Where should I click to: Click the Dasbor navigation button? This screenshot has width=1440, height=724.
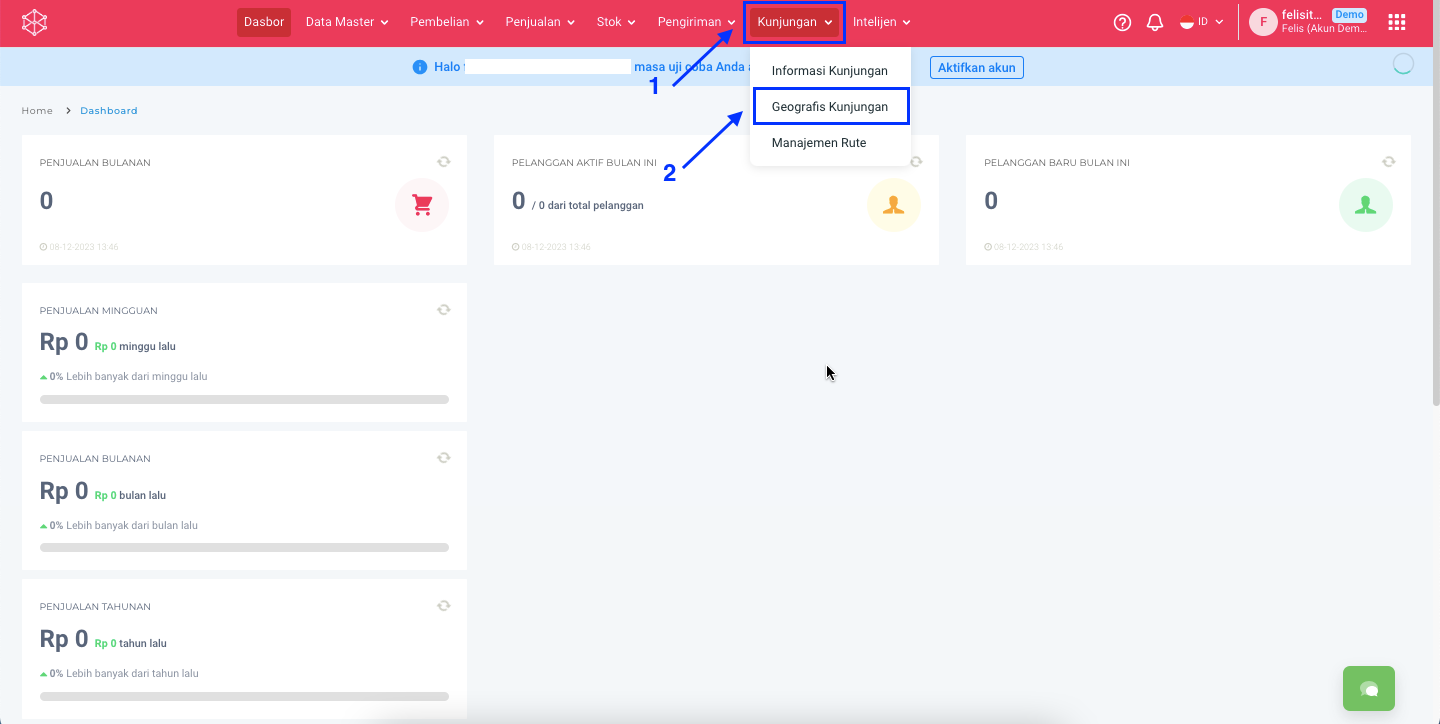(264, 22)
